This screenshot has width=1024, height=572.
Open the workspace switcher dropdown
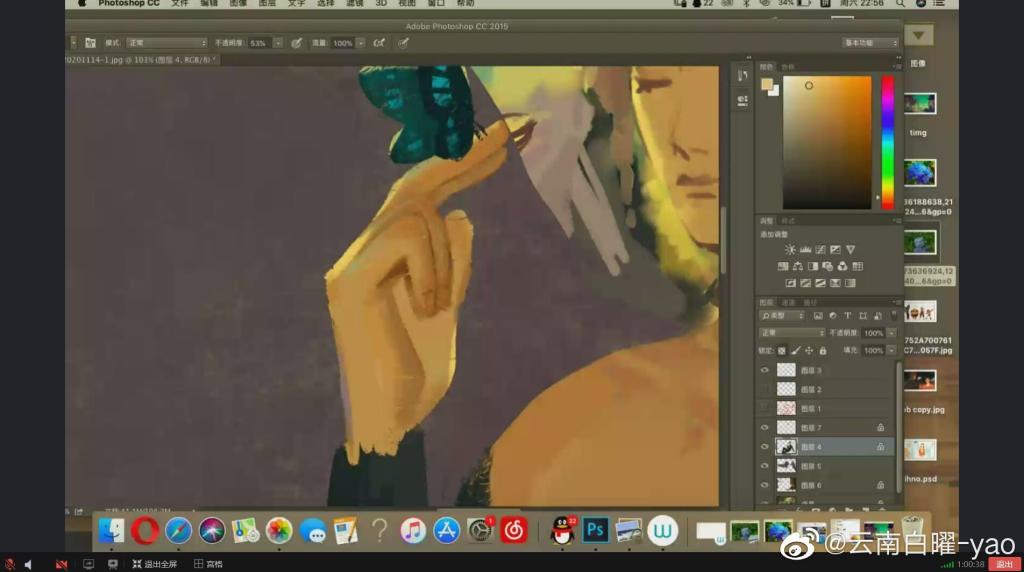click(x=870, y=43)
